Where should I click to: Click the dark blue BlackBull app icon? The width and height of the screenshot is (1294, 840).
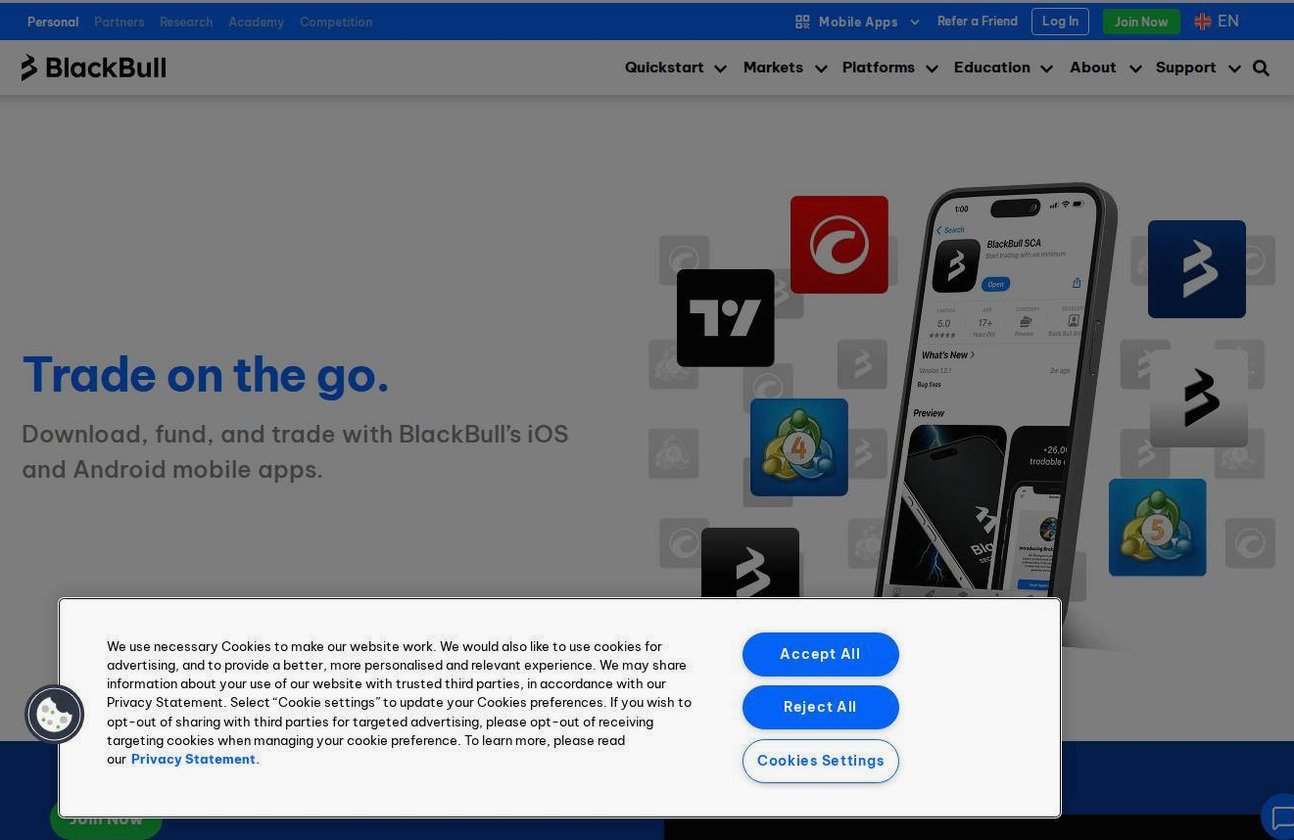tap(1197, 269)
